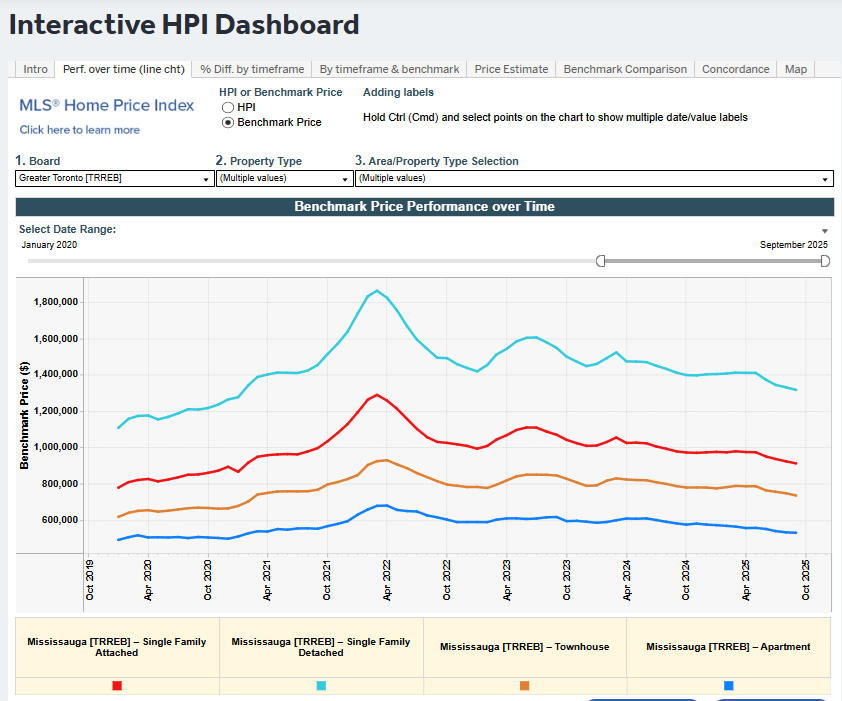Viewport: 842px width, 701px height.
Task: Expand the small arrow above September 2025
Action: (x=825, y=231)
